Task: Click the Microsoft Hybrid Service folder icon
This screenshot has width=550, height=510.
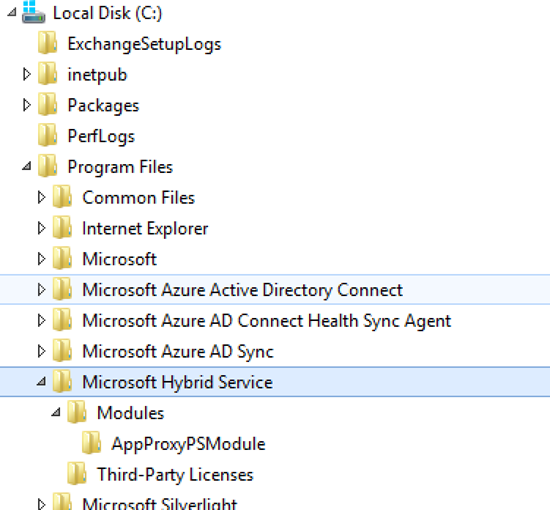Action: (x=62, y=381)
